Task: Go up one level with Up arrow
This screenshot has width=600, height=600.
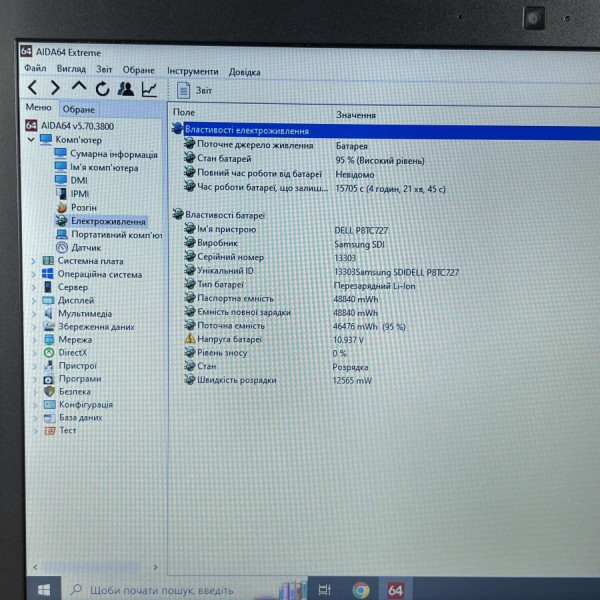Action: 79,86
